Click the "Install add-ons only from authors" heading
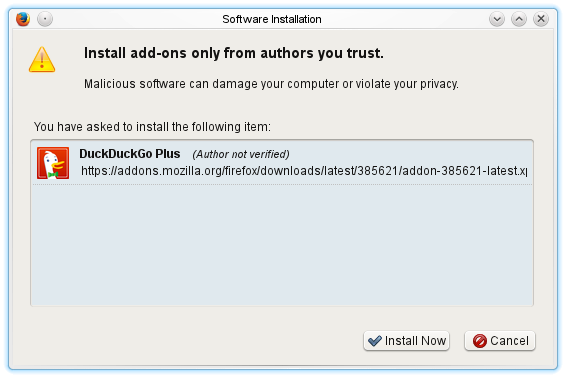The image size is (566, 378). click(x=234, y=53)
